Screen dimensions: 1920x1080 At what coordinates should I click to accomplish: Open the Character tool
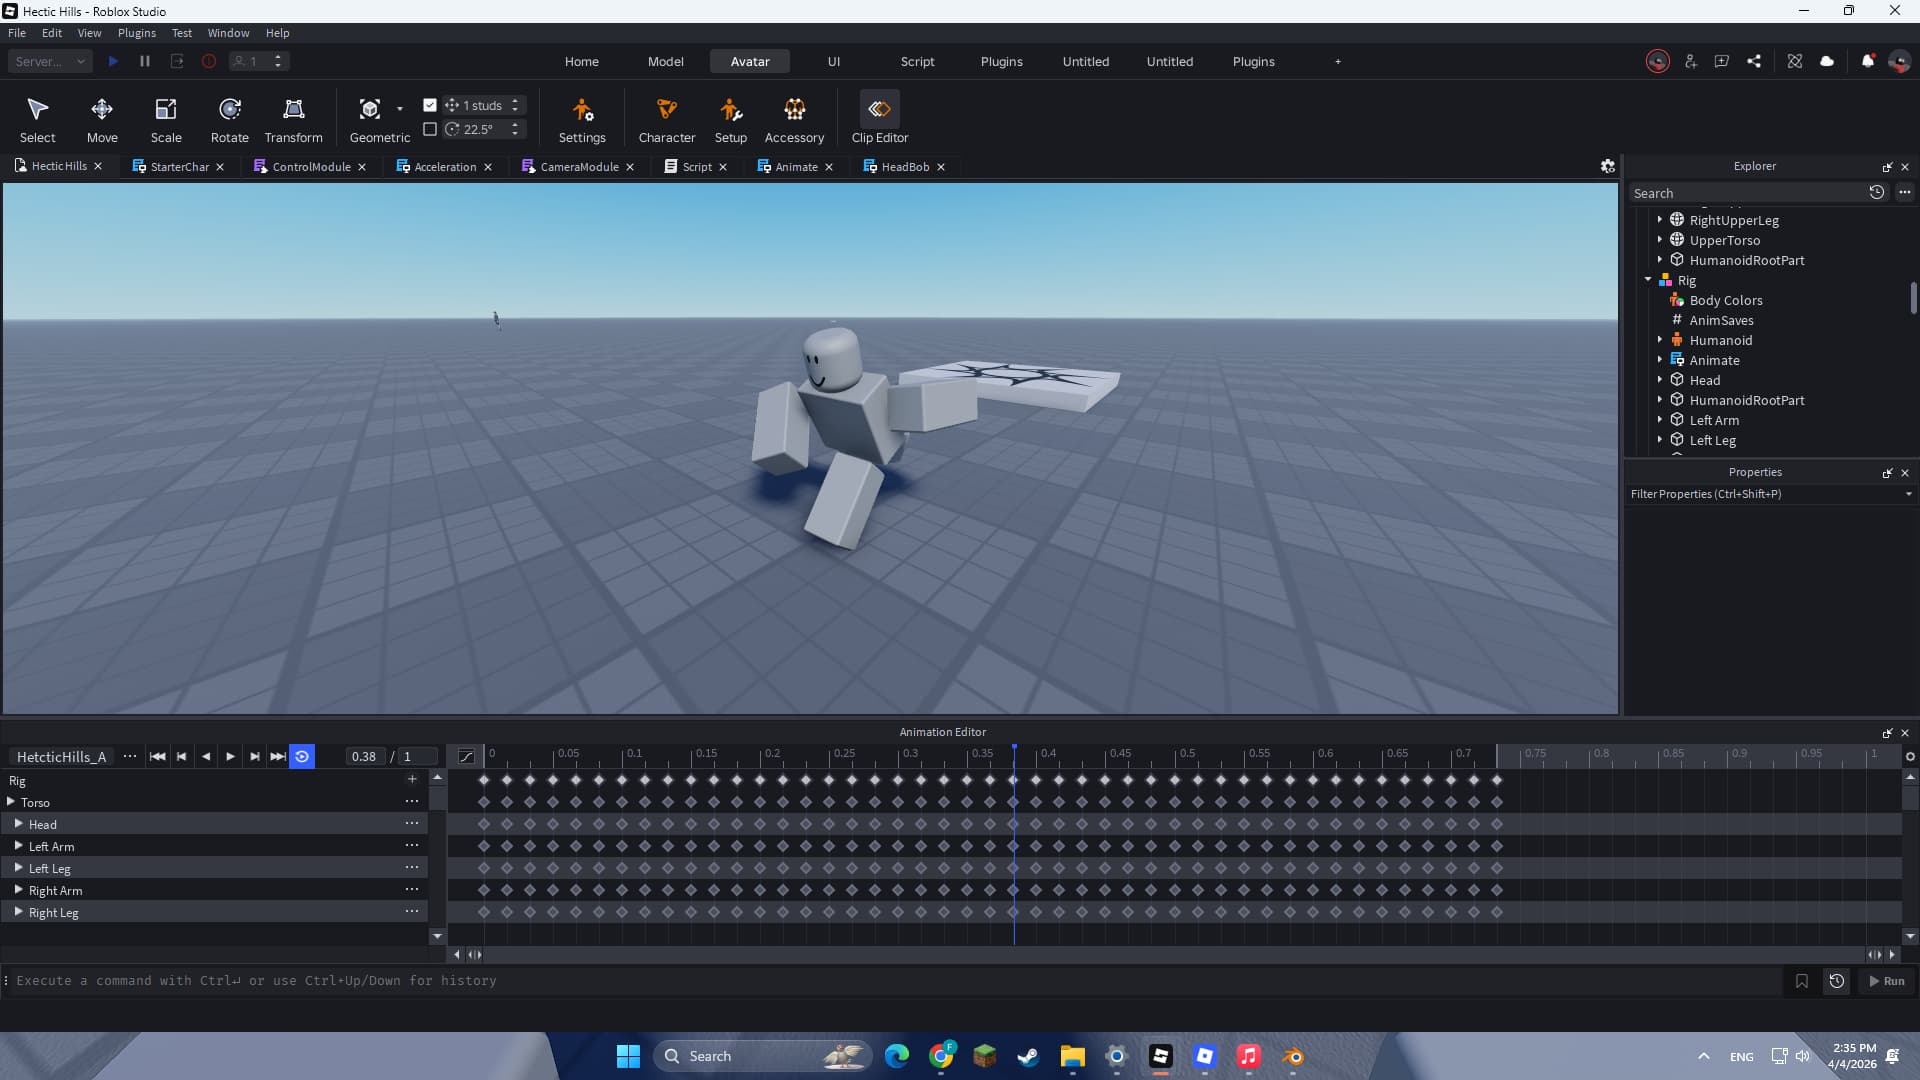tap(667, 120)
